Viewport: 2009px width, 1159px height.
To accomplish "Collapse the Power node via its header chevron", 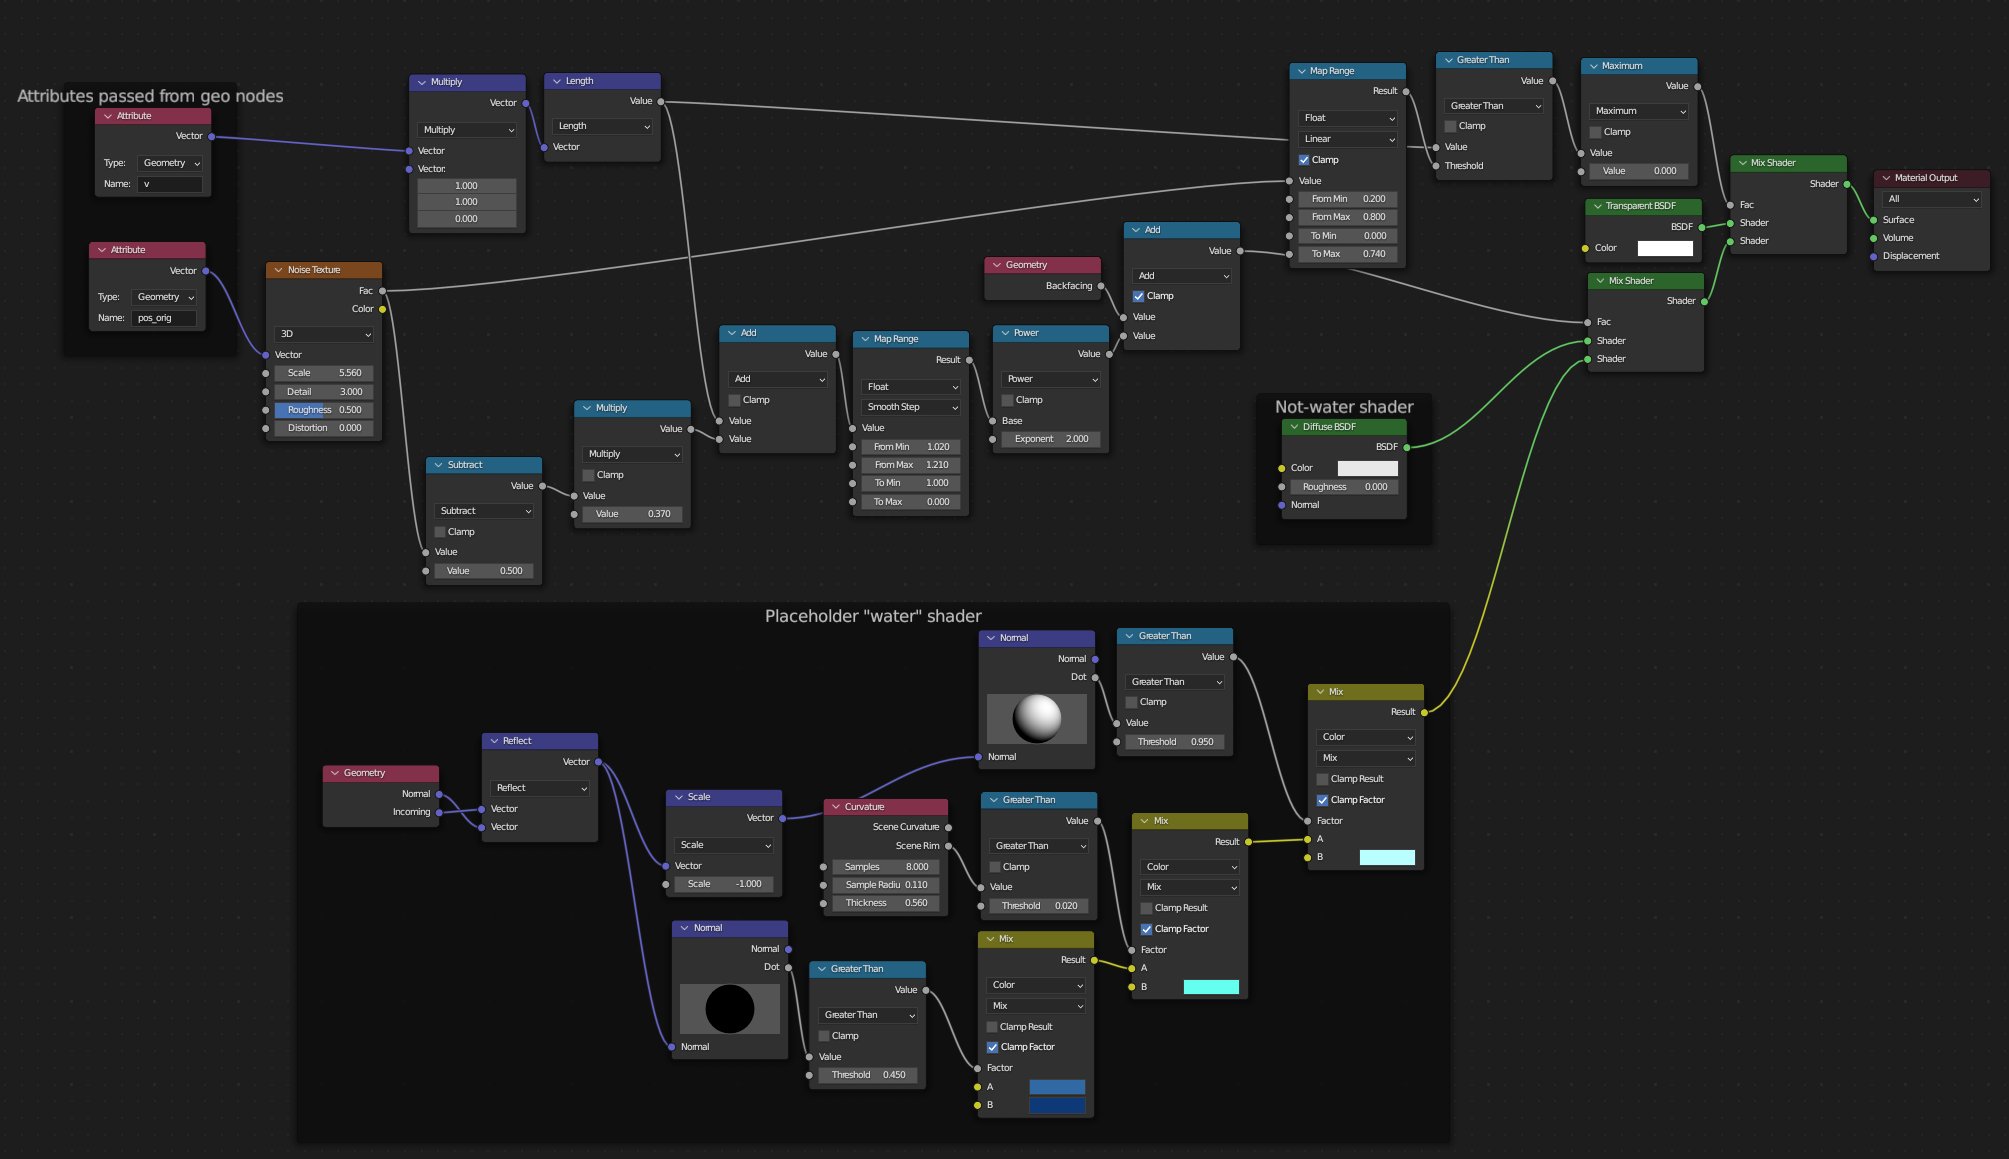I will pos(1004,333).
